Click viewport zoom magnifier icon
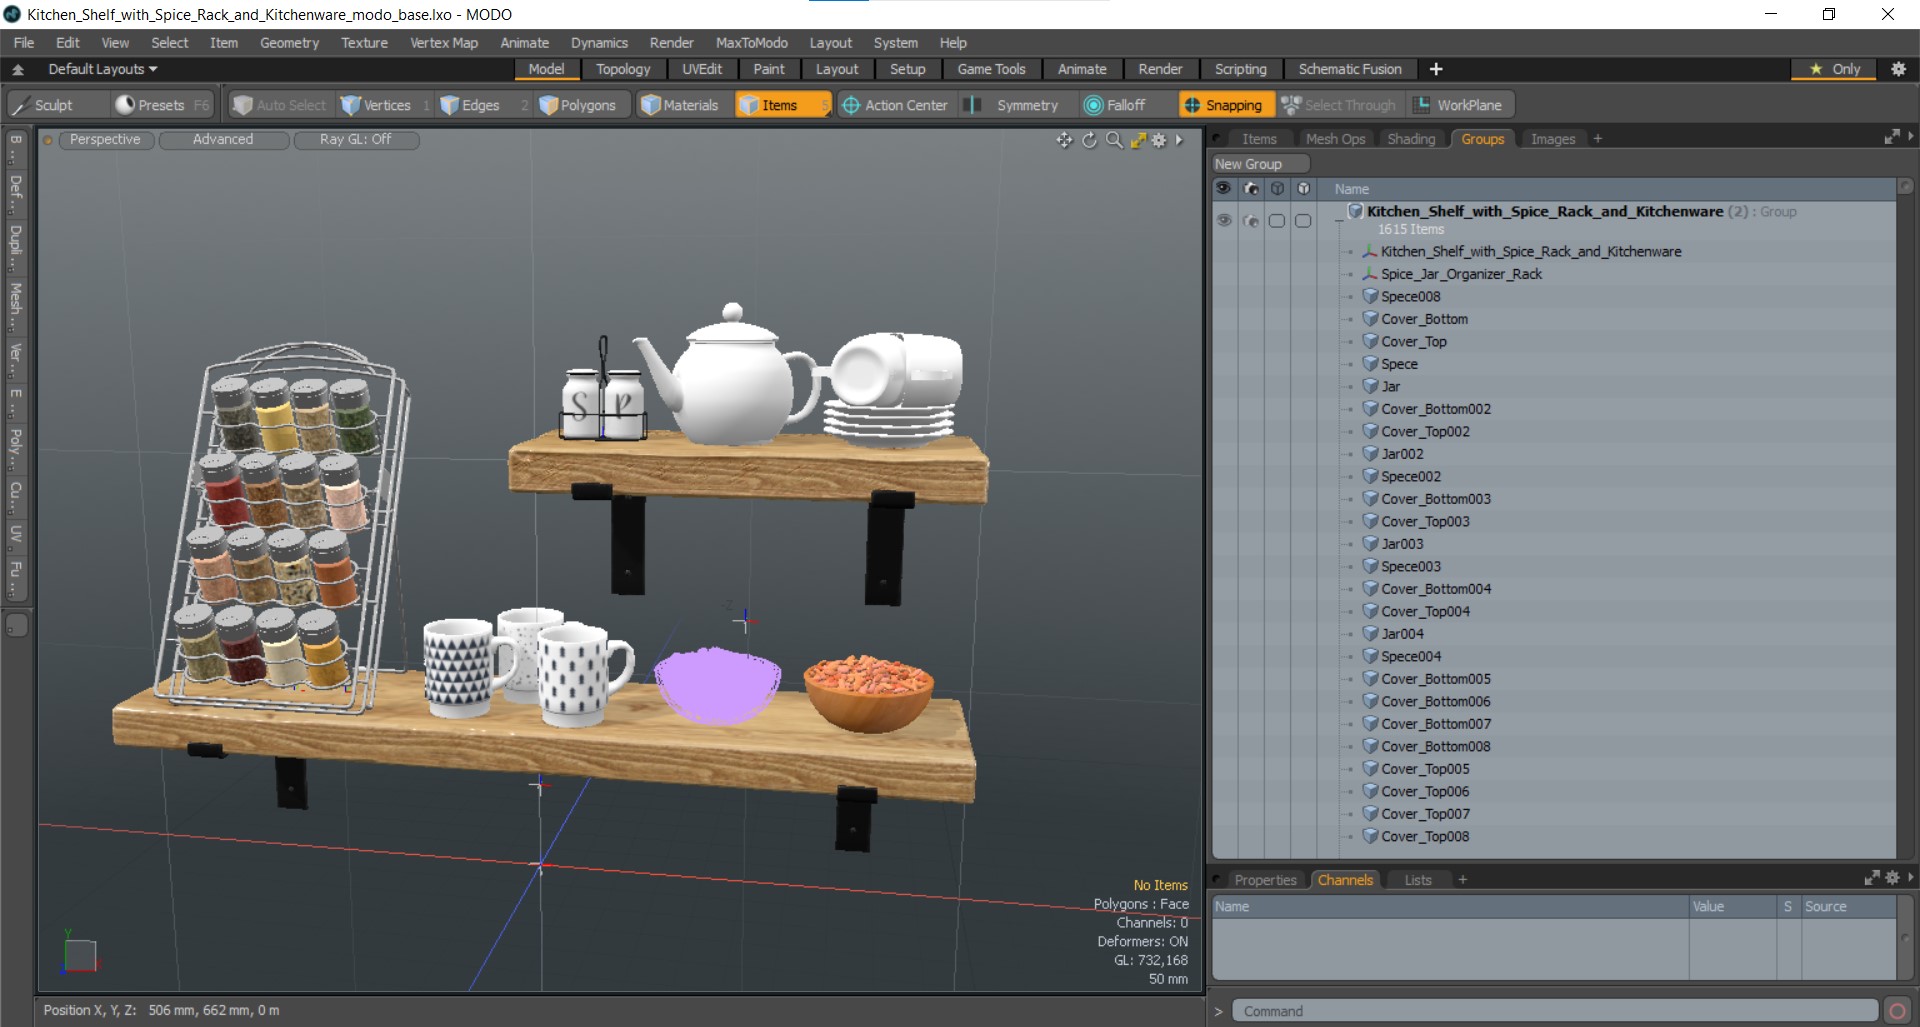This screenshot has height=1027, width=1920. [1114, 140]
